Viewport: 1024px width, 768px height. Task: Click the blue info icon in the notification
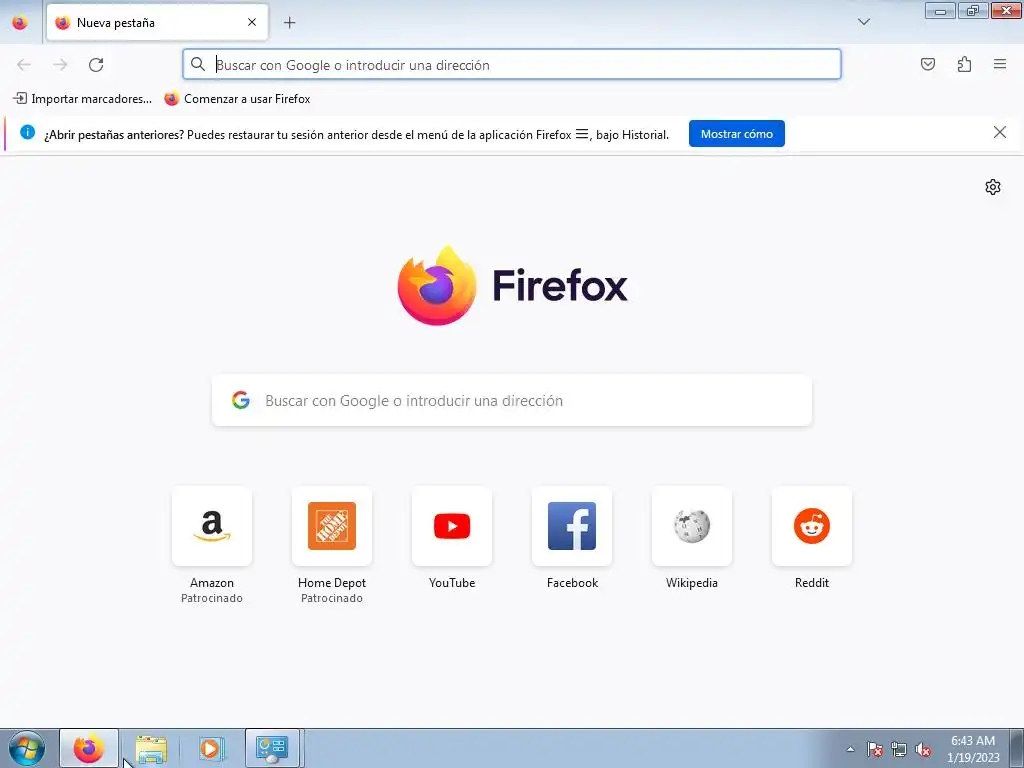[x=27, y=133]
